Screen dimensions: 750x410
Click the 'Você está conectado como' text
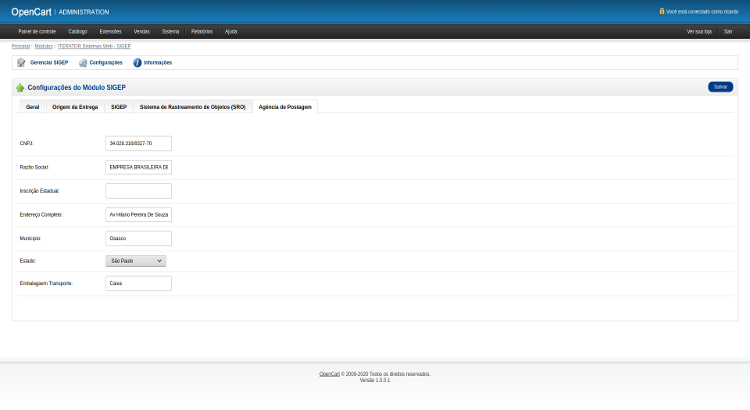702,11
